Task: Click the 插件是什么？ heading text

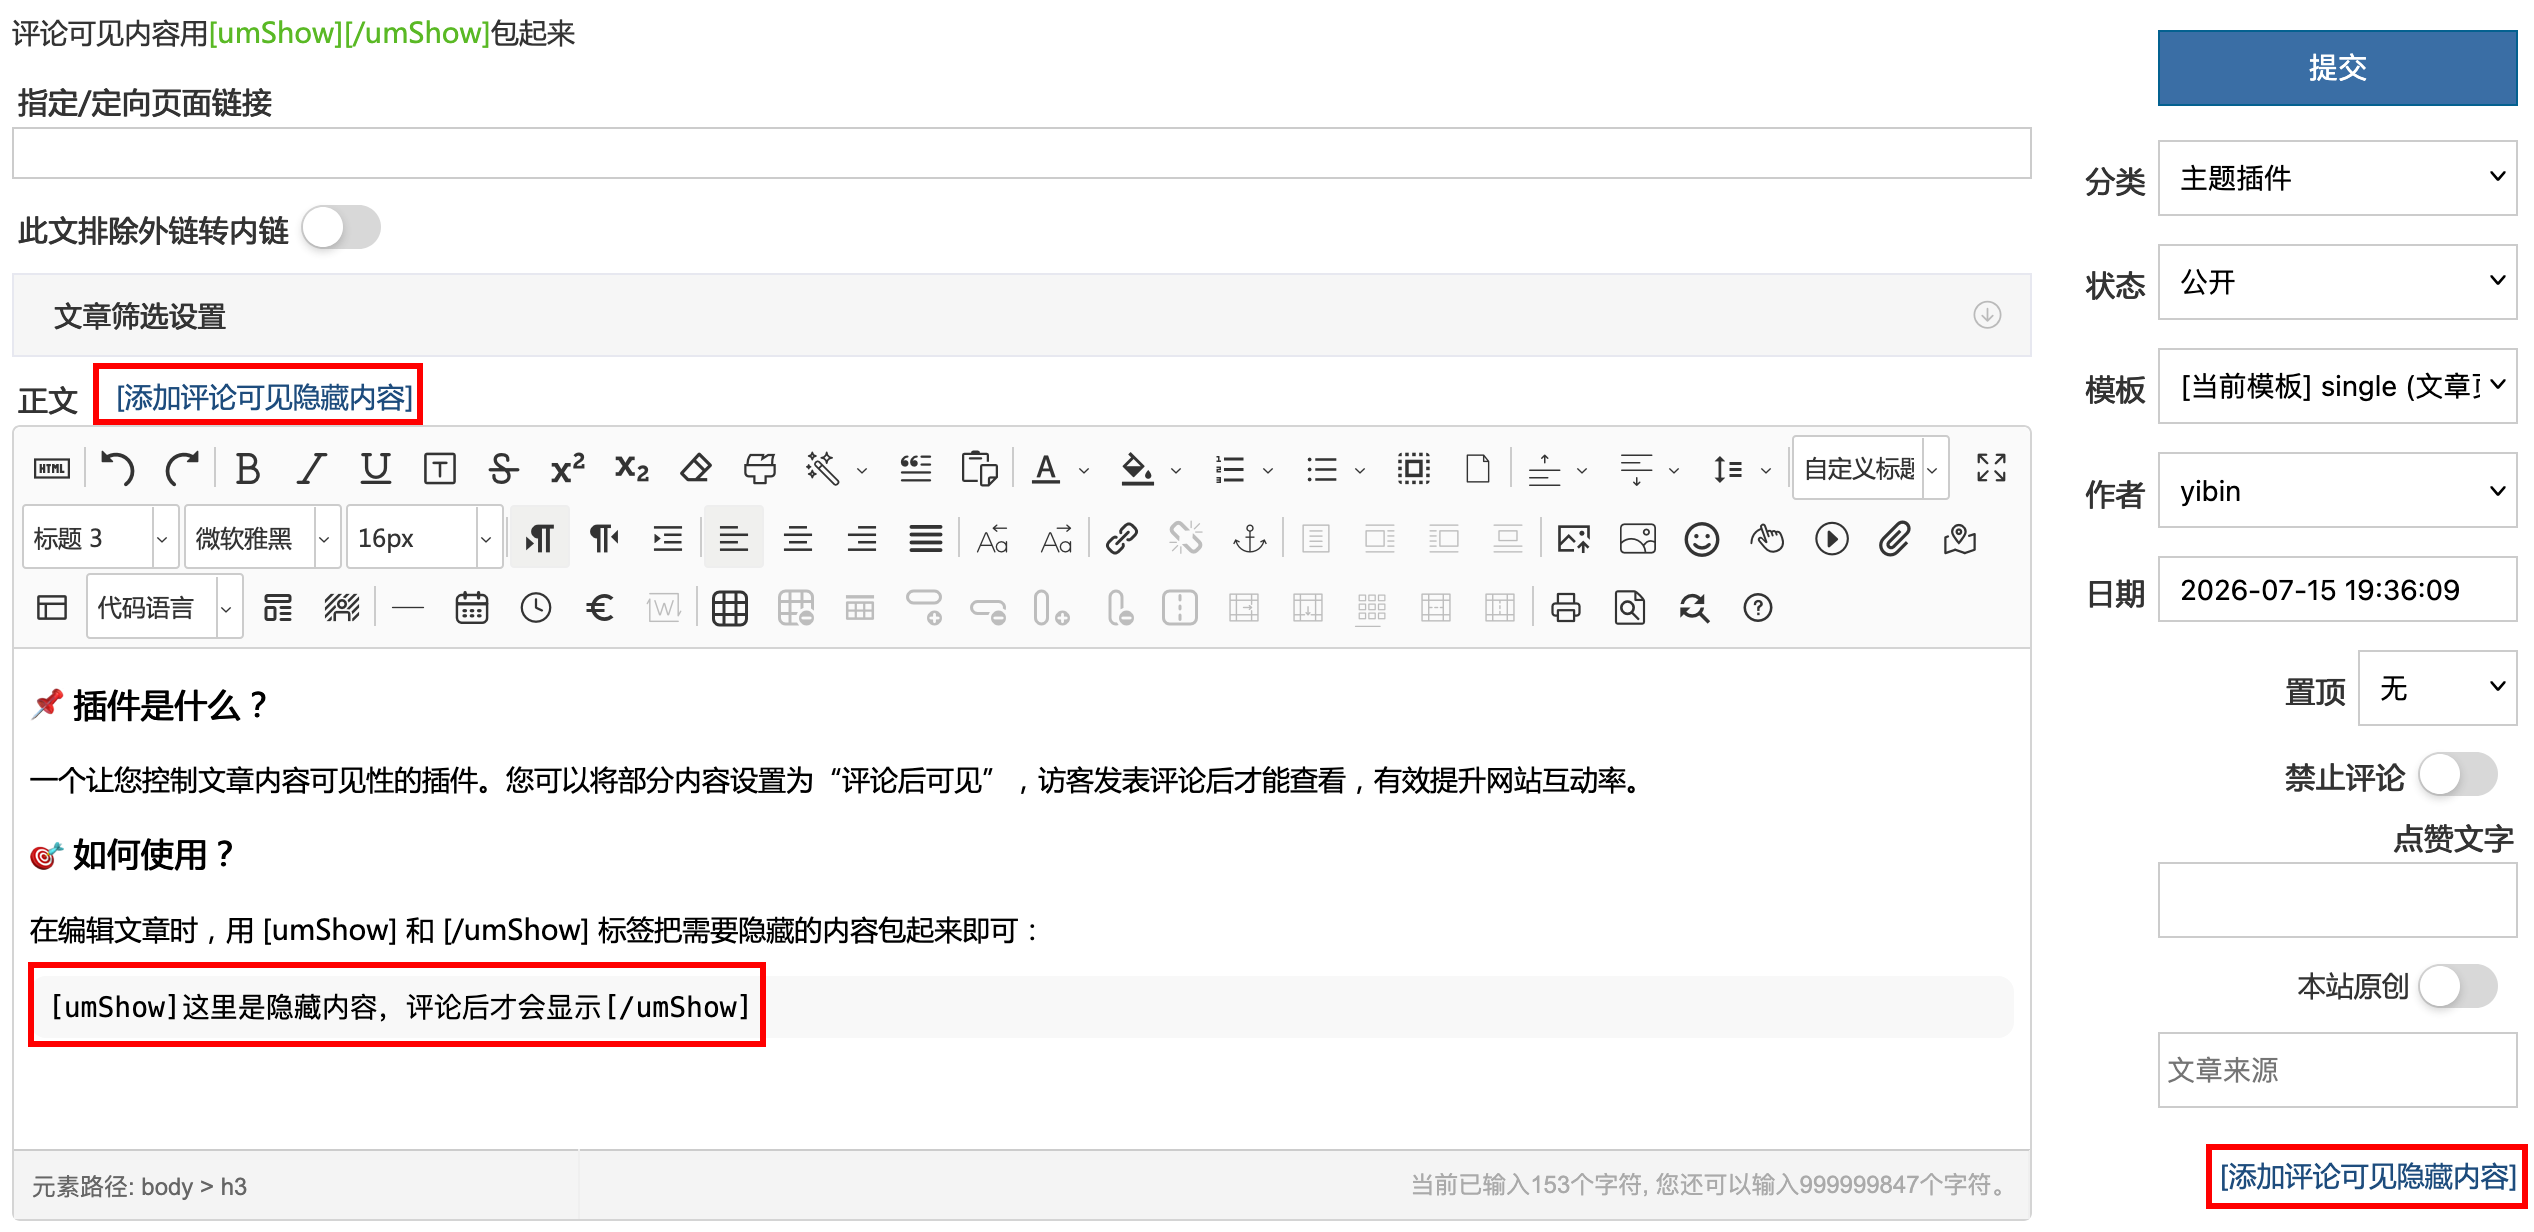Action: pyautogui.click(x=171, y=705)
